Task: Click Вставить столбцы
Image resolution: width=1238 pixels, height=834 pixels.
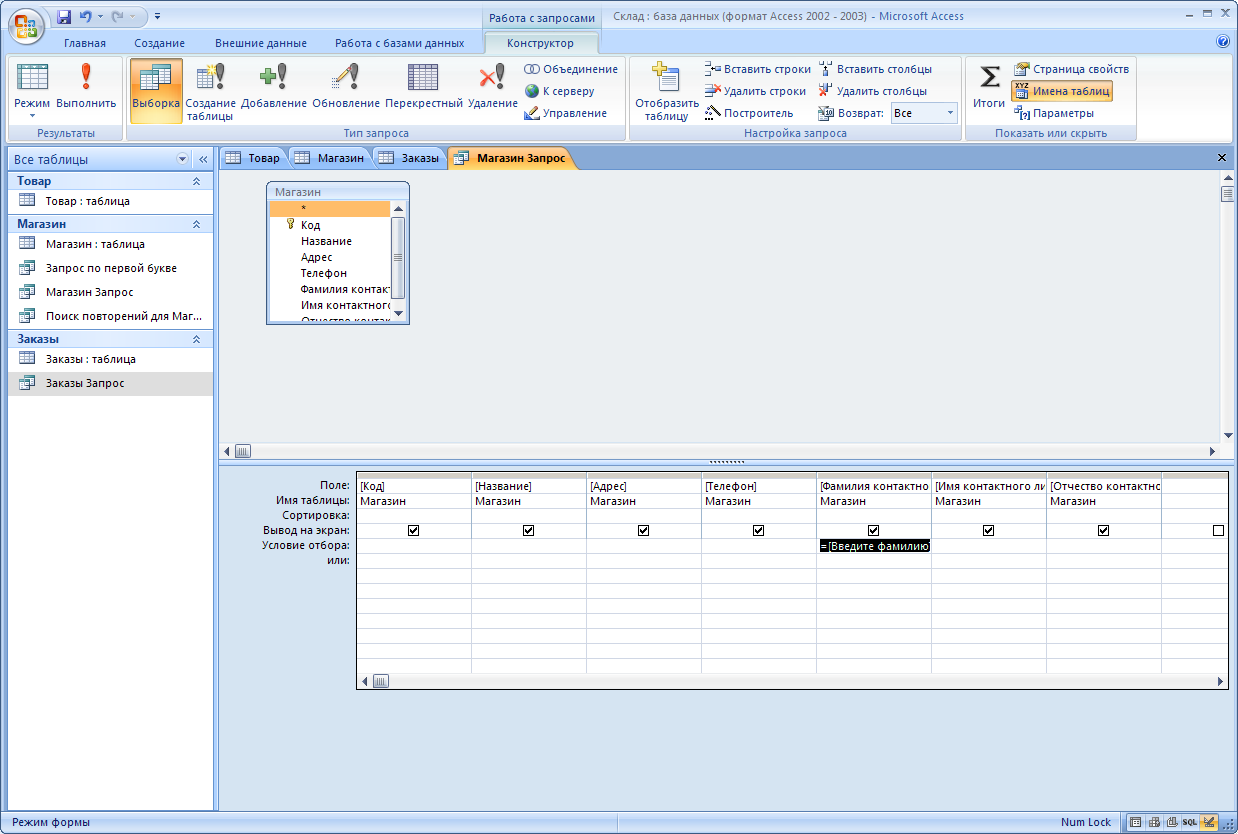Action: coord(875,69)
